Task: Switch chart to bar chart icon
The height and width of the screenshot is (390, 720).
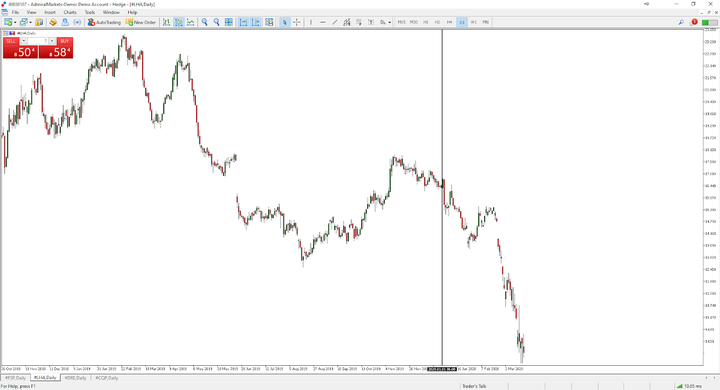Action: click(x=166, y=22)
